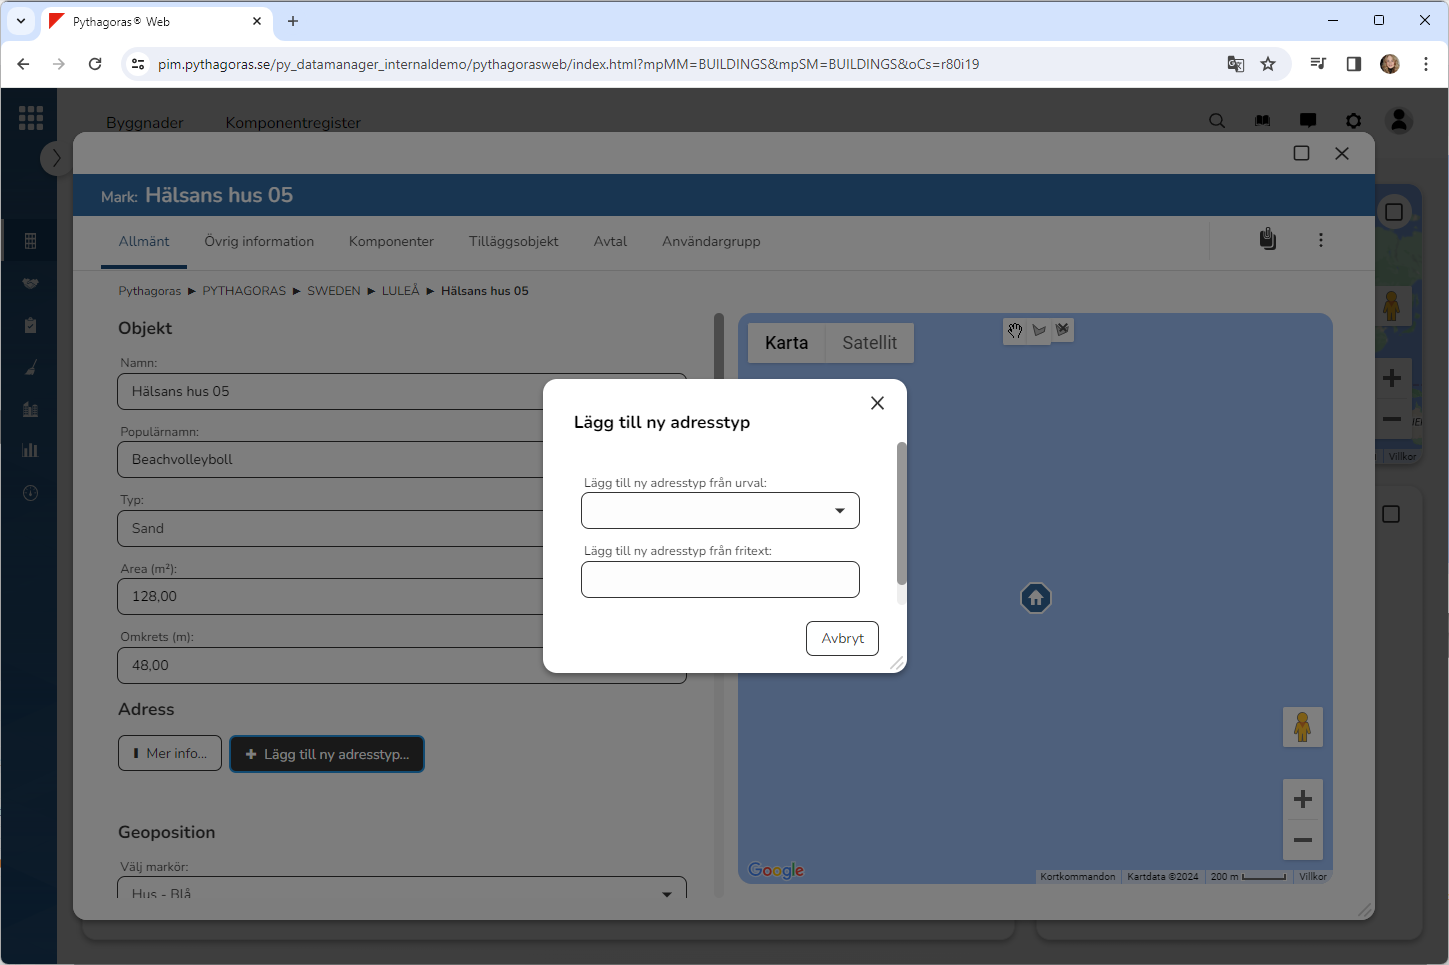This screenshot has height=965, width=1449.
Task: Click the delete polygon tool on map
Action: (1062, 329)
